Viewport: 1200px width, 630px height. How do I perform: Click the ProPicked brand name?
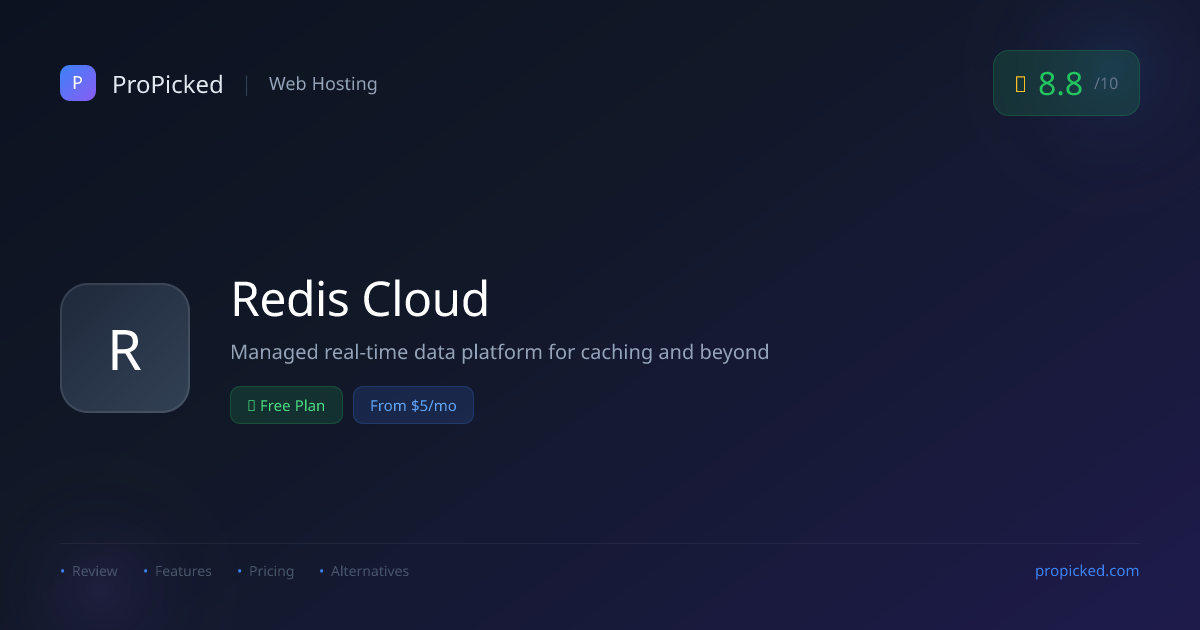pyautogui.click(x=168, y=84)
